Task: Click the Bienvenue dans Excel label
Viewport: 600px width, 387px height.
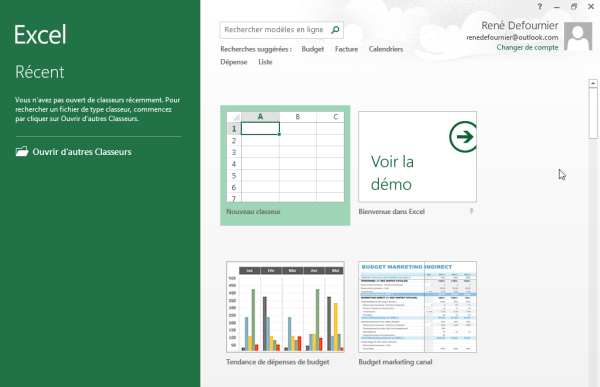Action: point(391,212)
